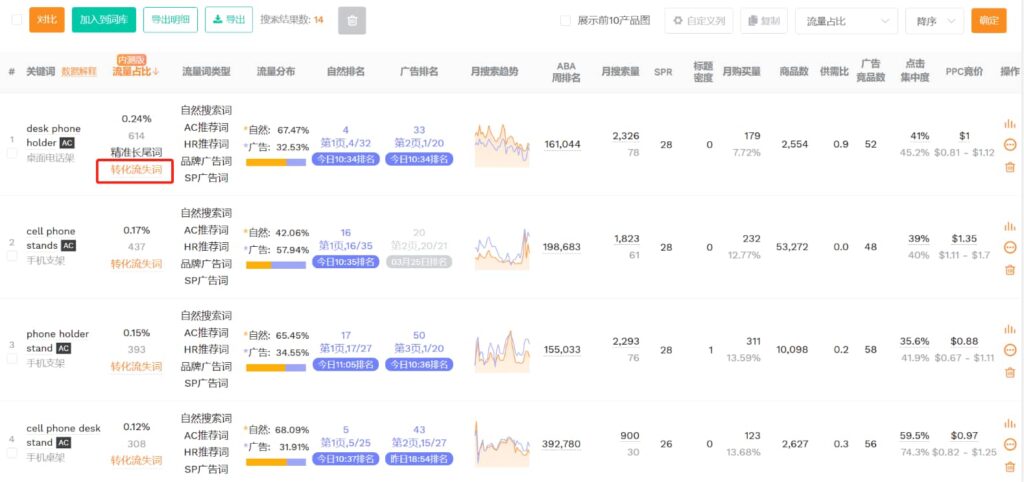The height and width of the screenshot is (482, 1024).
Task: Click the 数据解释 link in the header
Action: 79,71
